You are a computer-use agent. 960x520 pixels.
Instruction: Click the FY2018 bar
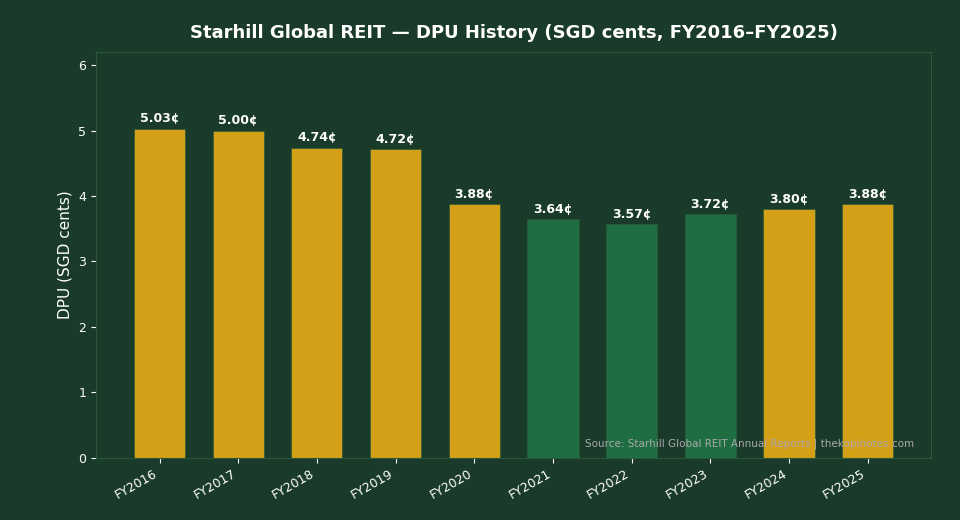point(317,303)
